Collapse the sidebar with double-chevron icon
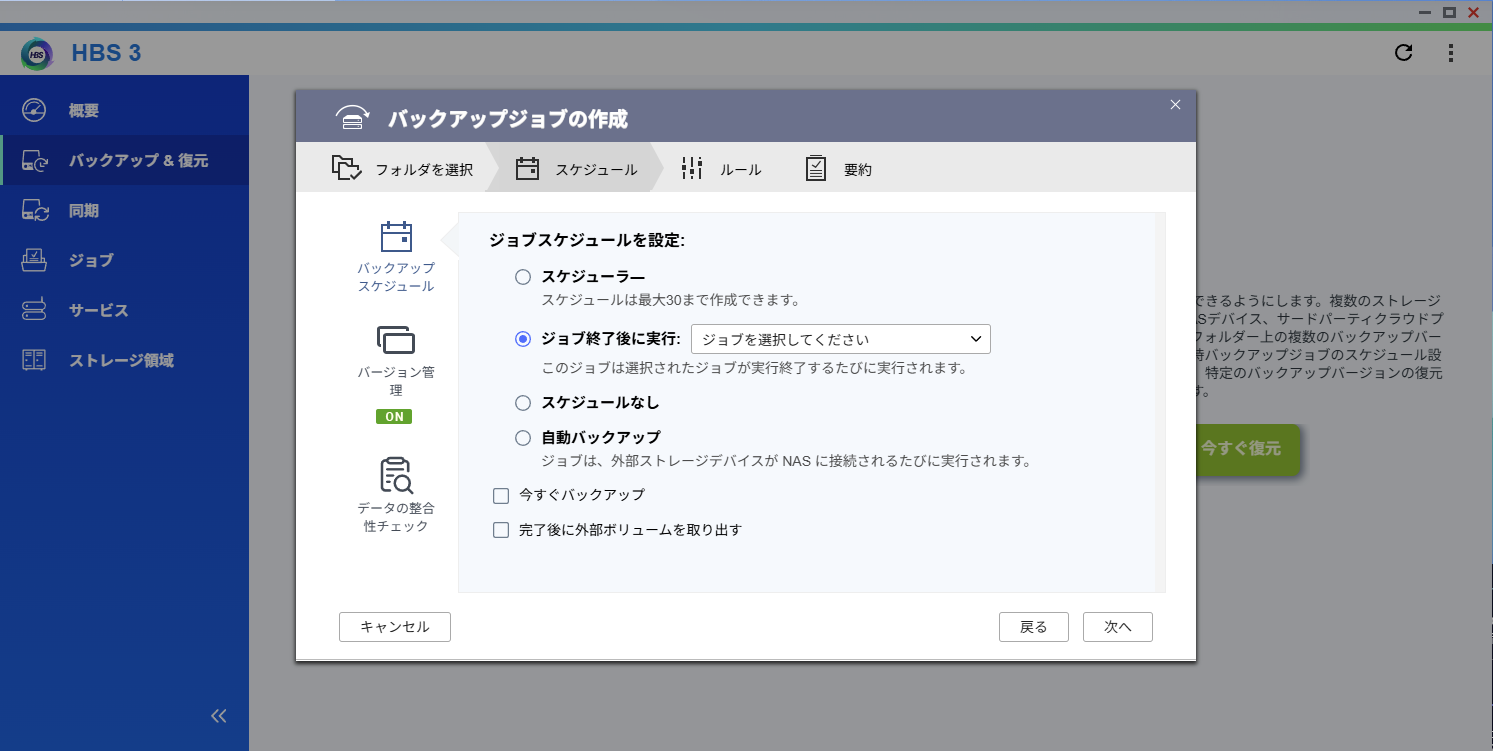 pos(219,716)
